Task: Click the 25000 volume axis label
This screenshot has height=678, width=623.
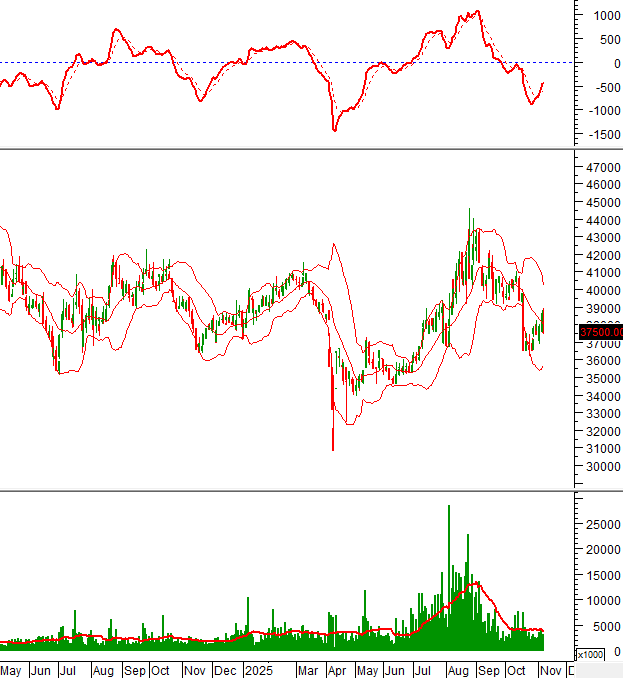Action: [601, 524]
